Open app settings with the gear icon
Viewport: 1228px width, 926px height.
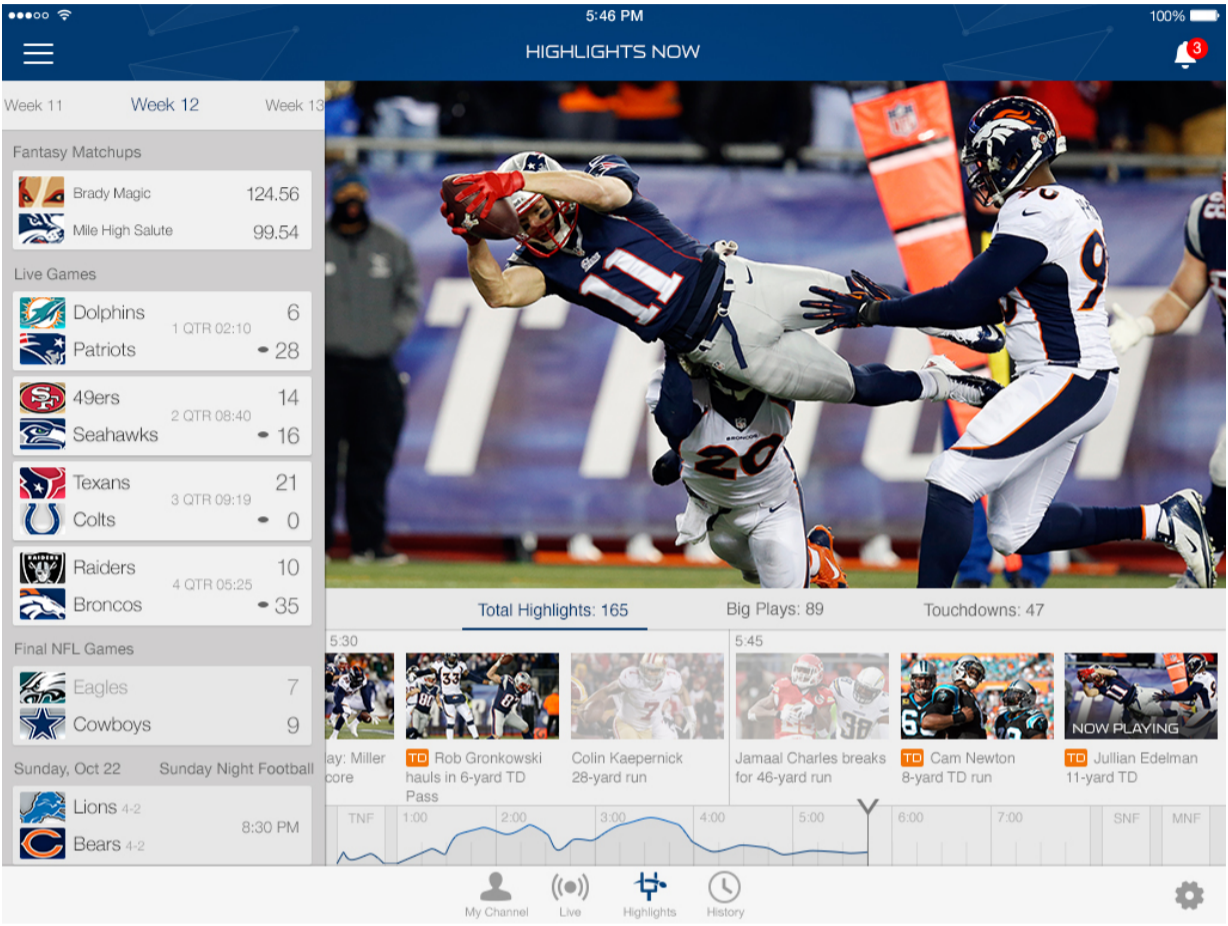click(x=1190, y=895)
